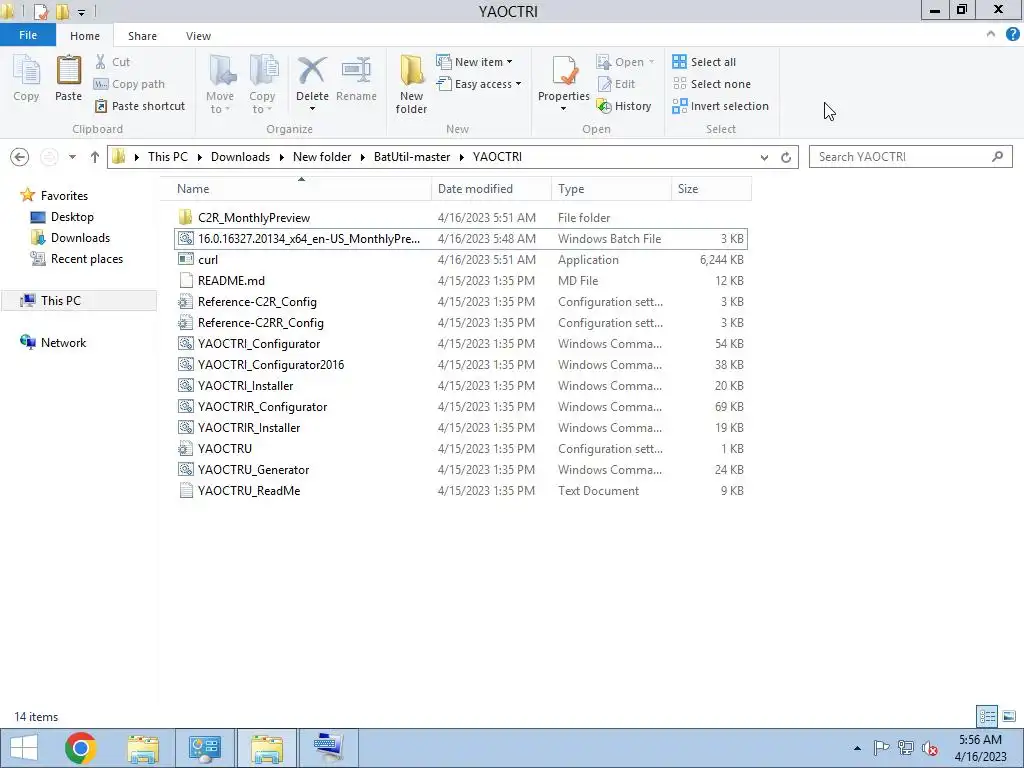Click the Delete red X icon
The width and height of the screenshot is (1024, 768).
(312, 71)
